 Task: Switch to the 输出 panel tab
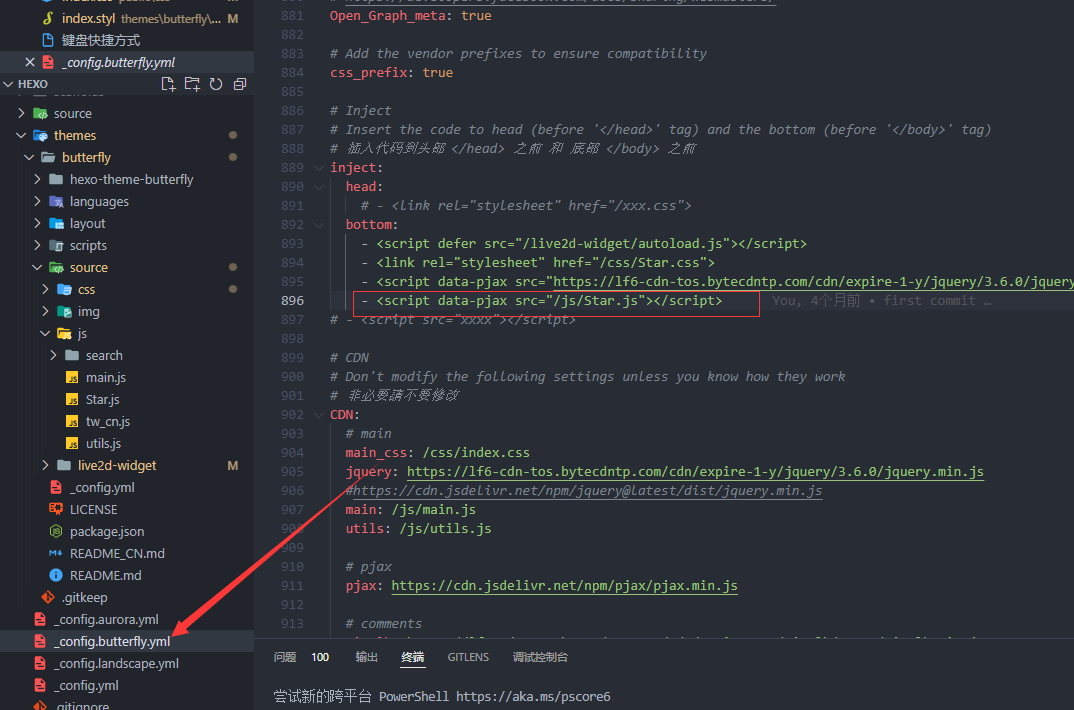coord(366,657)
